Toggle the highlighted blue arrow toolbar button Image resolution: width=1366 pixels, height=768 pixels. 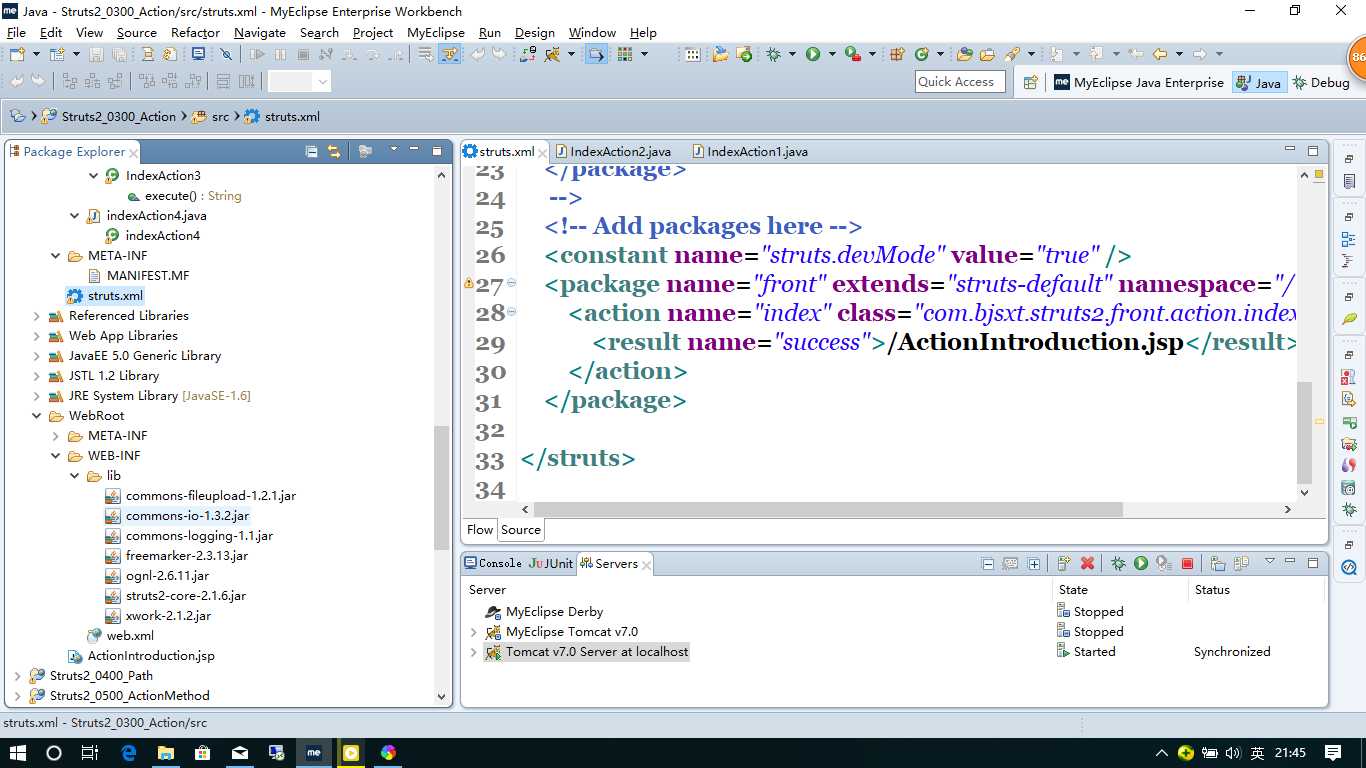(x=596, y=54)
